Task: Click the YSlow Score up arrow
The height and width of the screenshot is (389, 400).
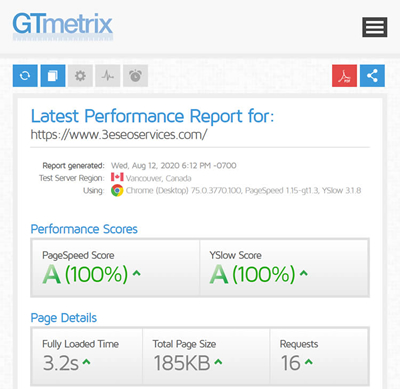Action: [303, 273]
